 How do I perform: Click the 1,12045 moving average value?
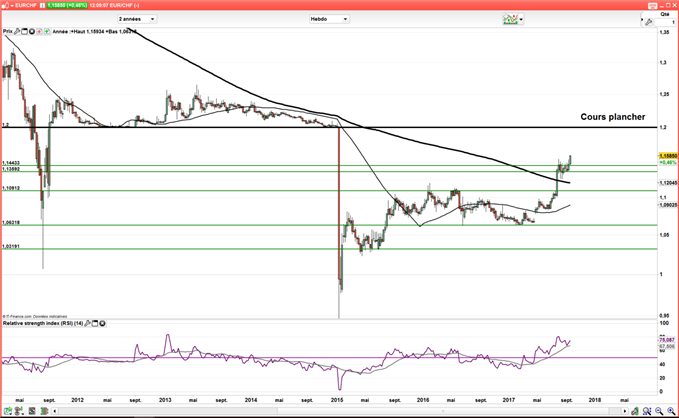pos(668,183)
